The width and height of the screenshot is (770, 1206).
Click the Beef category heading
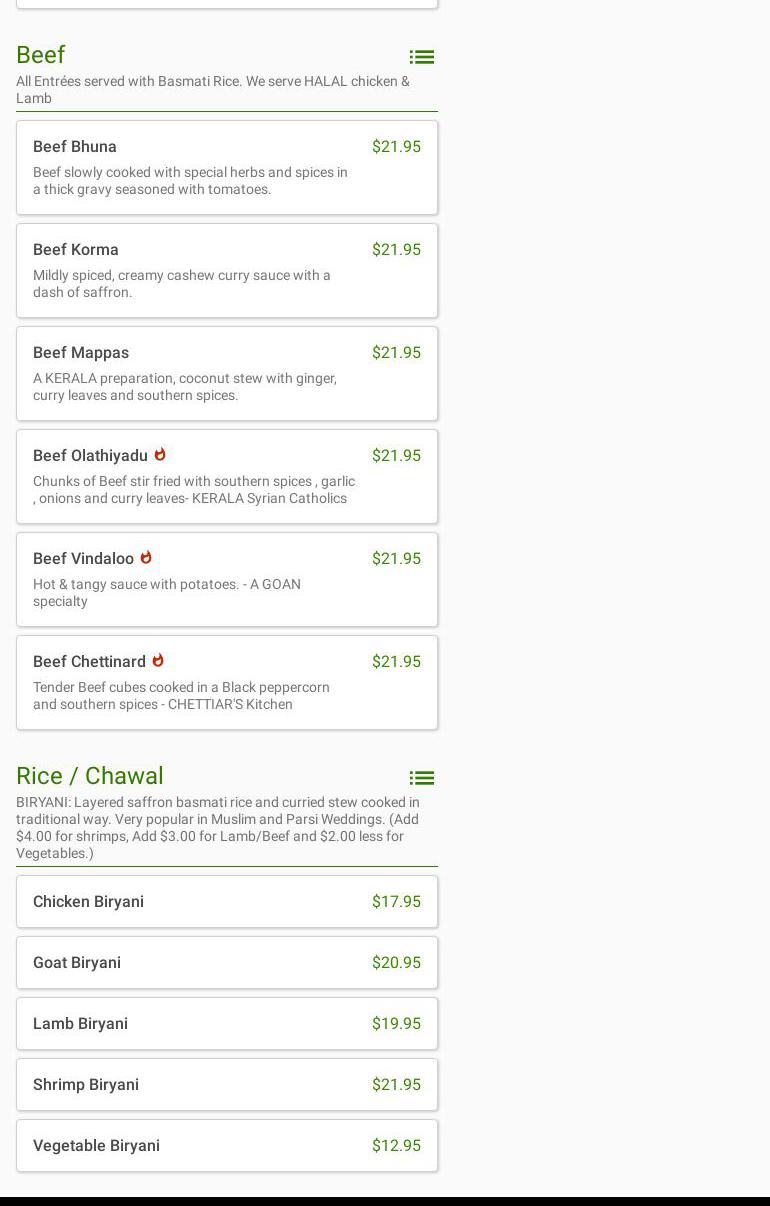(41, 55)
